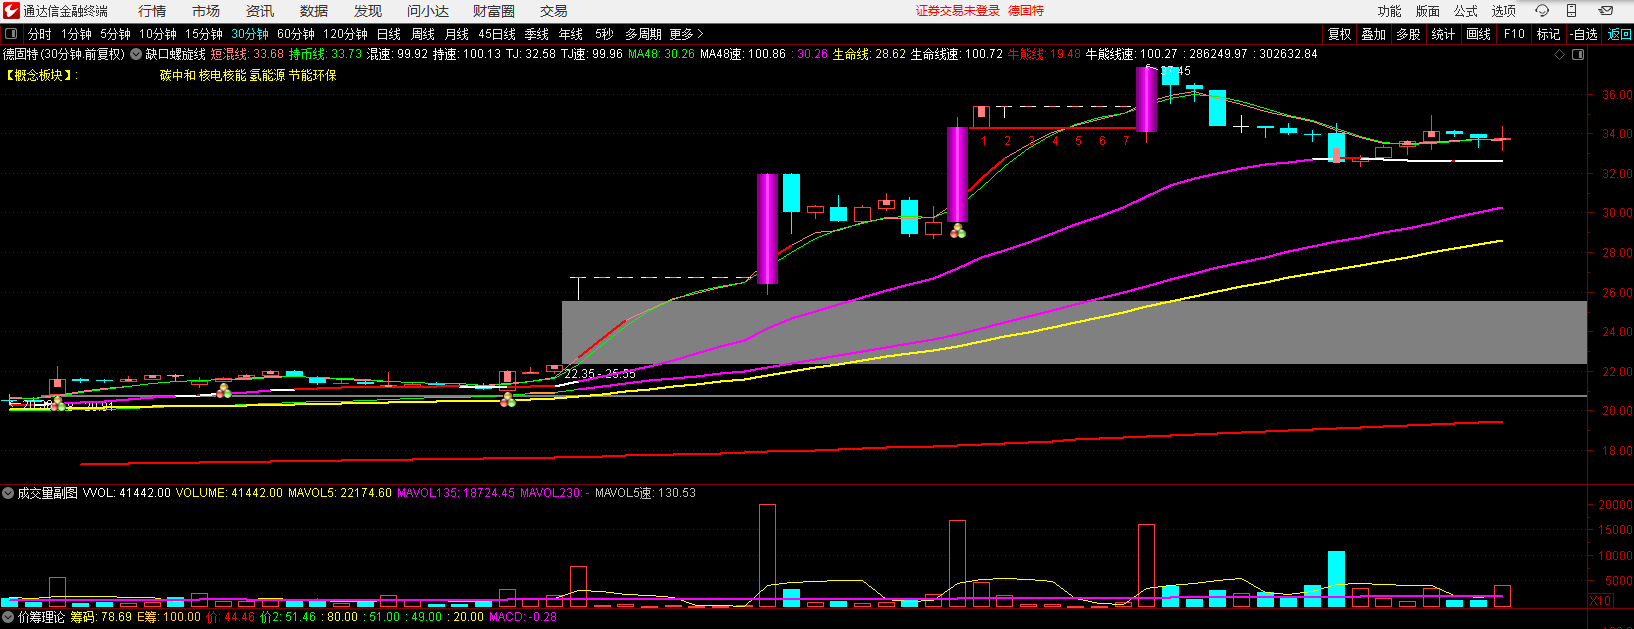This screenshot has width=1634, height=629.
Task: Open the 价筹理论 indicator dropdown
Action: click(x=8, y=617)
